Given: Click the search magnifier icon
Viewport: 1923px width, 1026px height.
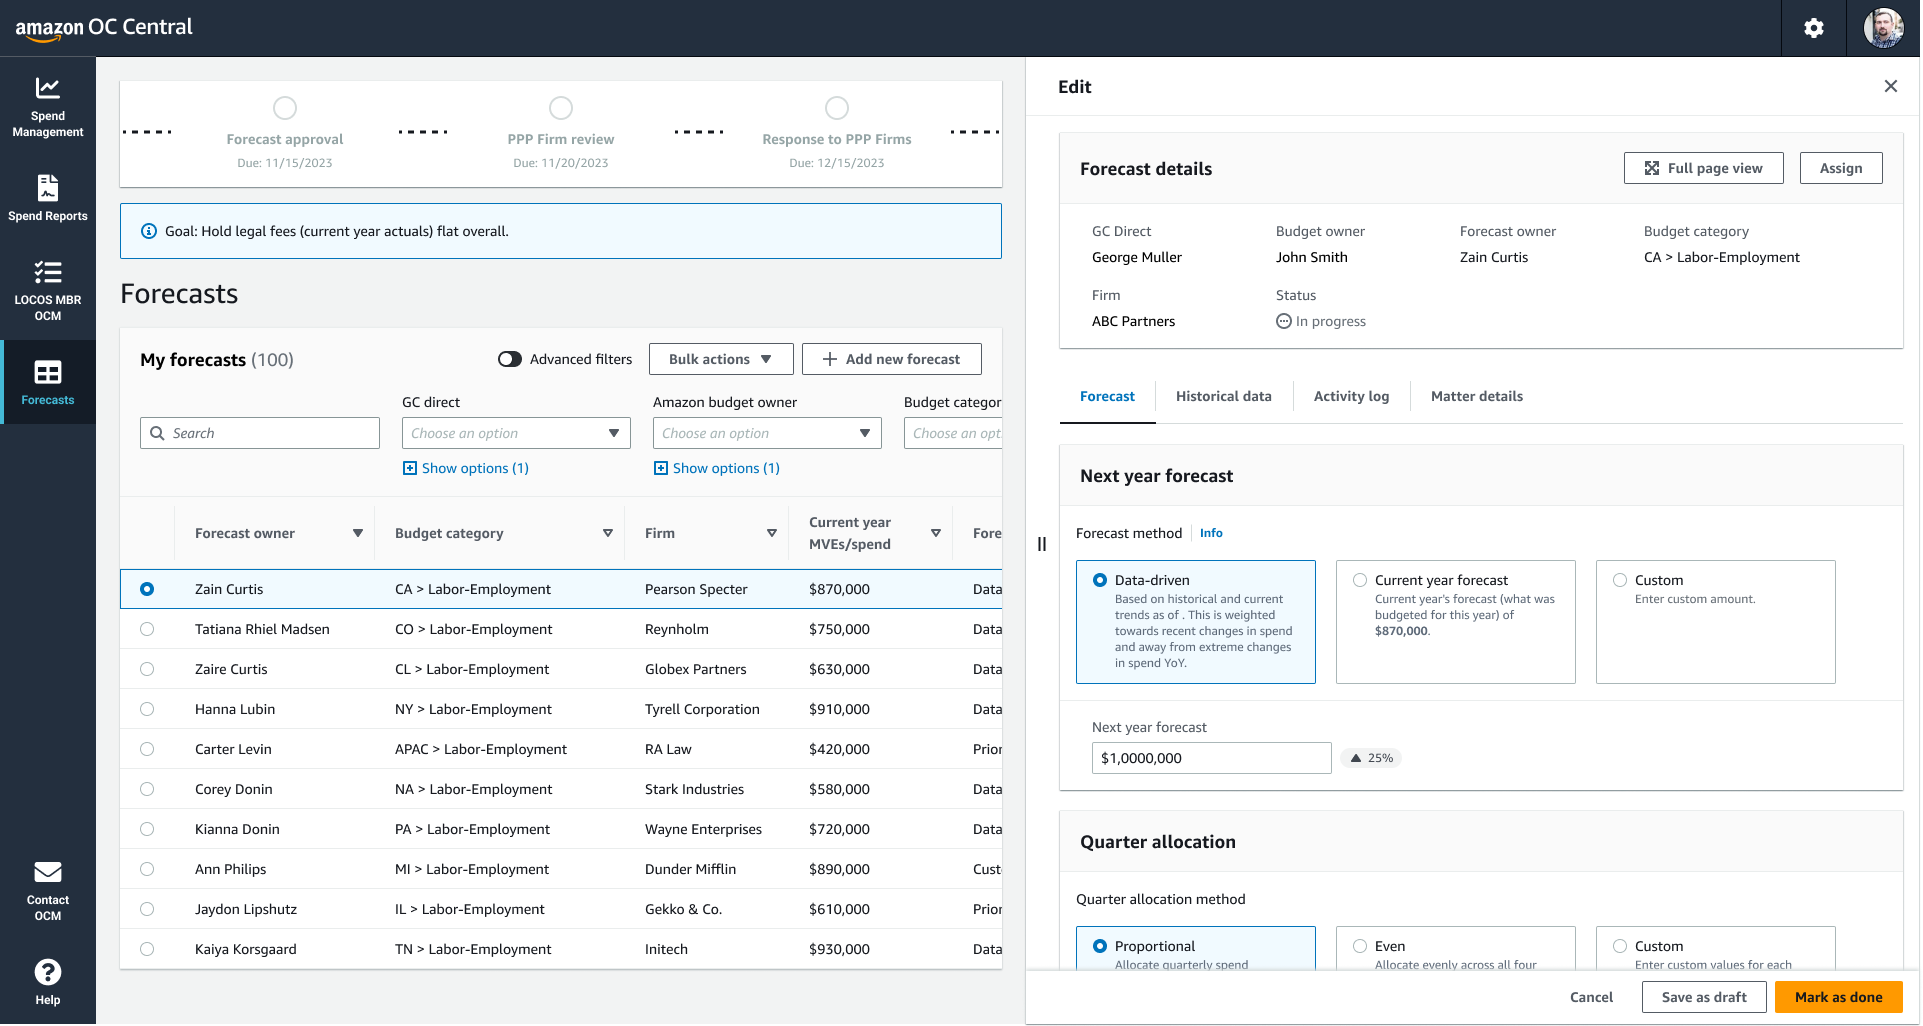Looking at the screenshot, I should point(157,433).
